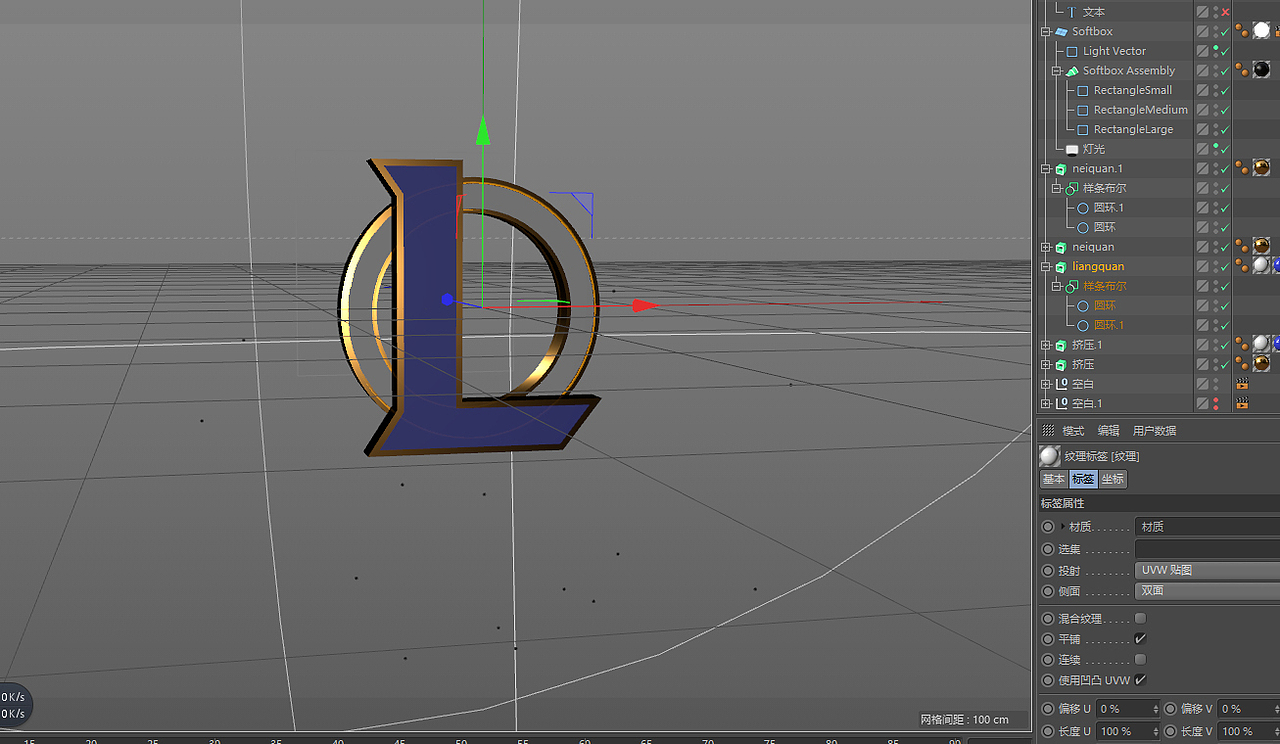This screenshot has height=744, width=1280.
Task: Expand the 挤压 tree node
Action: (x=1046, y=365)
